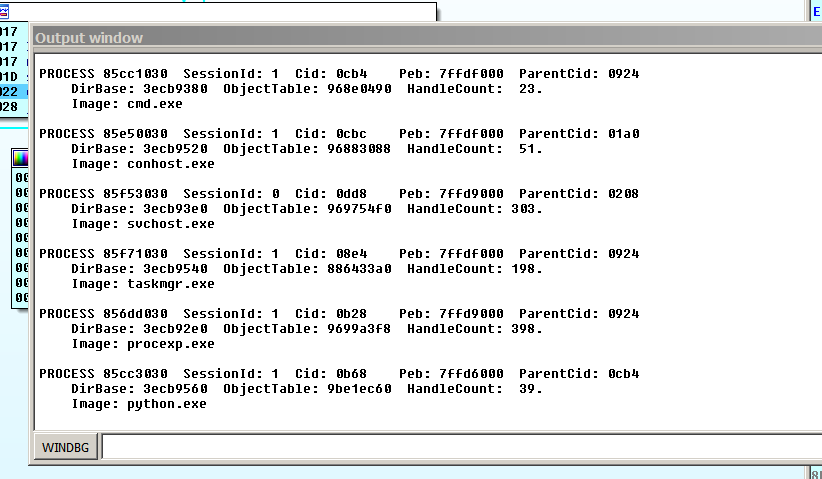
Task: Click the 'Image: svchost.exe' line
Action: point(143,224)
